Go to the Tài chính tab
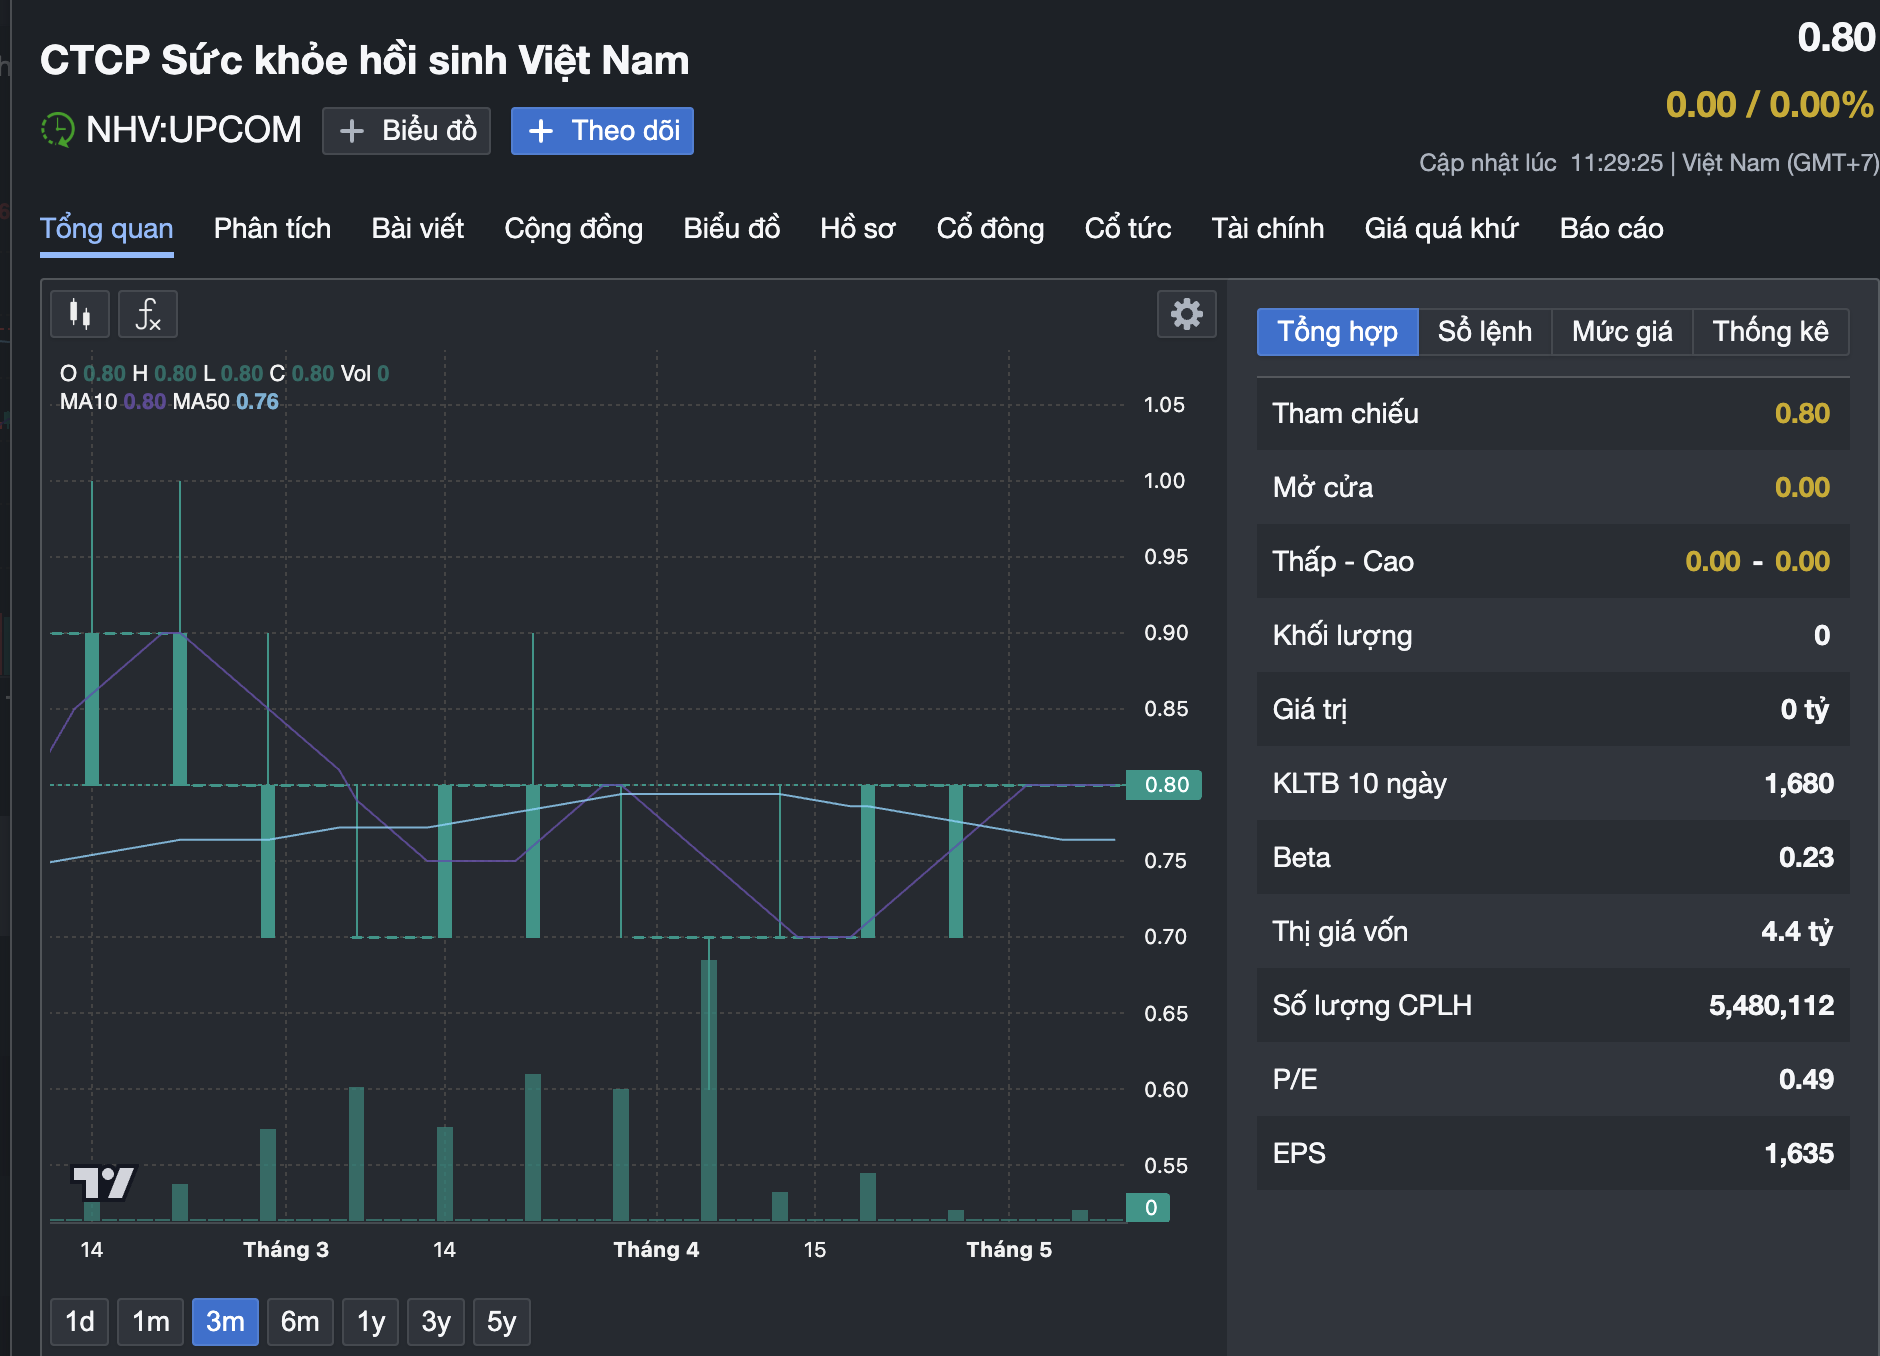 point(1267,229)
